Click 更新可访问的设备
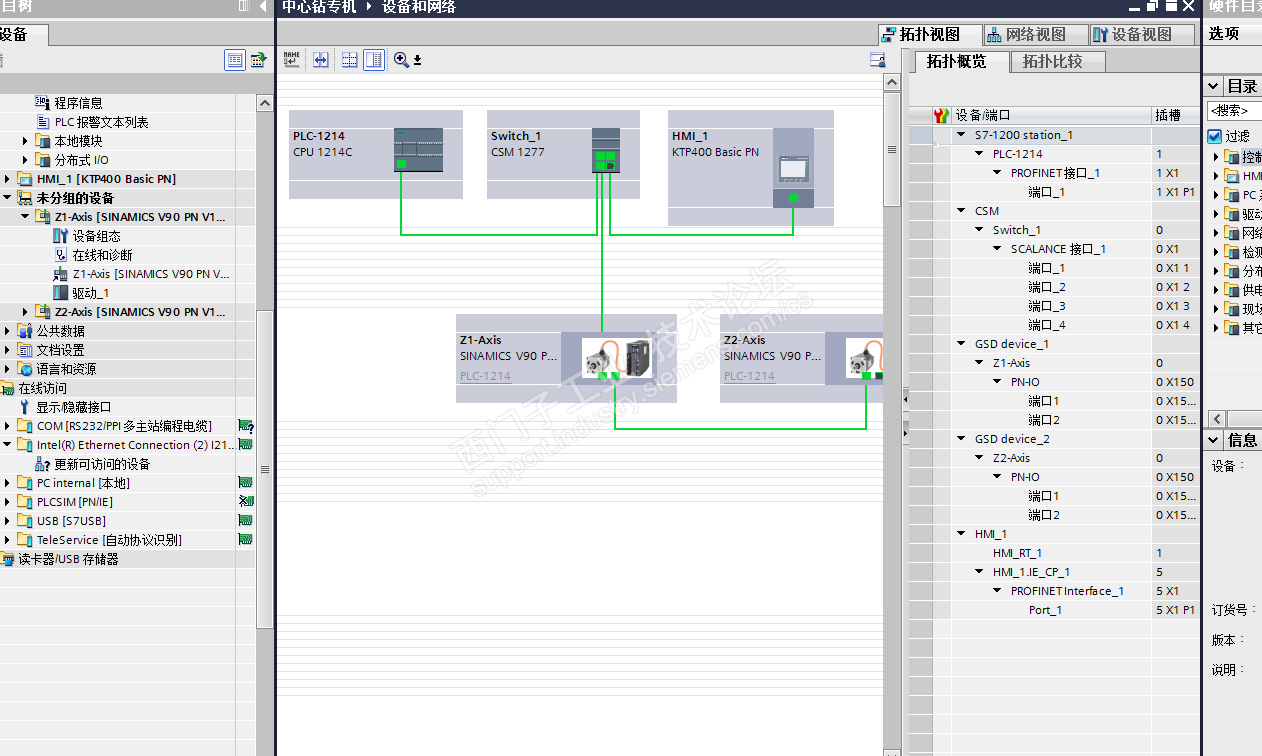The image size is (1262, 756). click(102, 464)
